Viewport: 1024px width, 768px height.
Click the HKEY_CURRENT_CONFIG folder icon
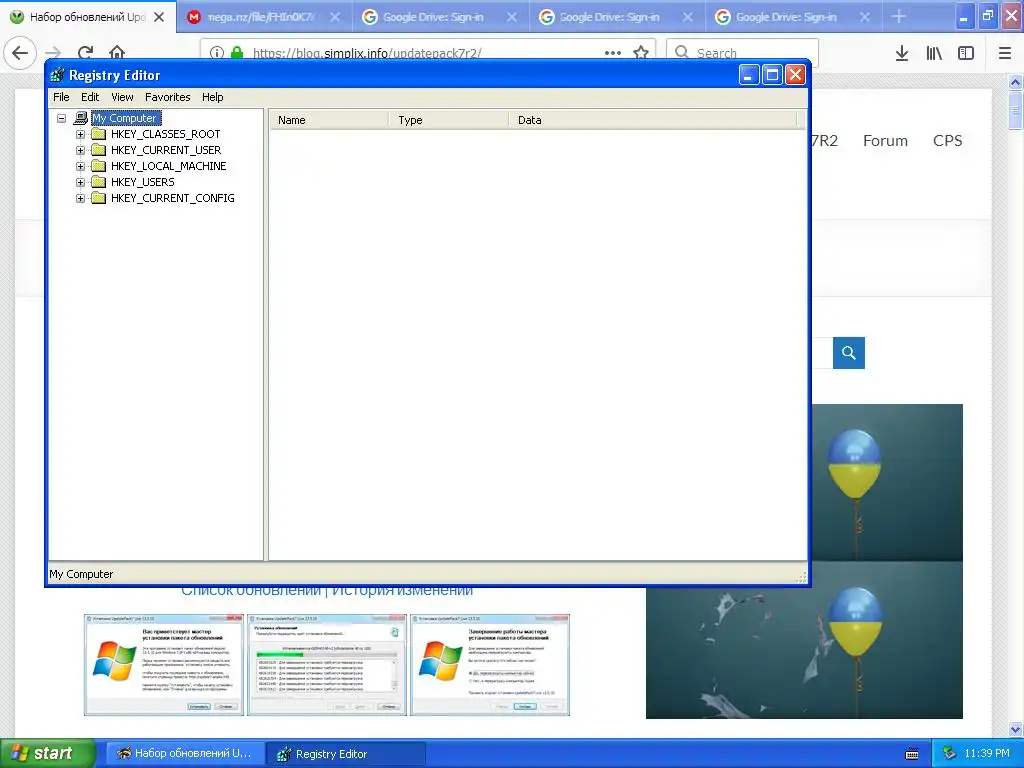(x=99, y=198)
